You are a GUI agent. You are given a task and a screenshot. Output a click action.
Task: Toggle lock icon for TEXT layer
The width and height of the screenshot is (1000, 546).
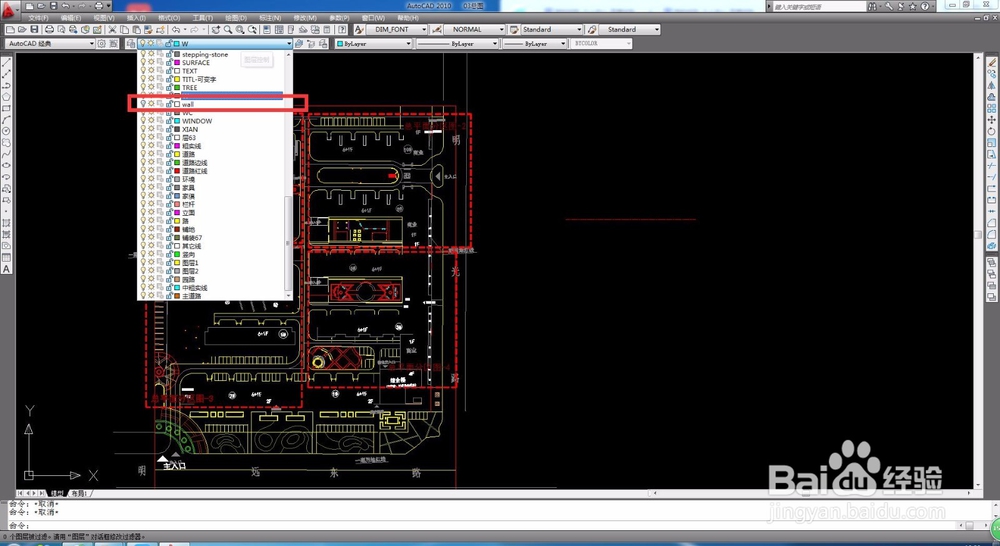(x=169, y=71)
